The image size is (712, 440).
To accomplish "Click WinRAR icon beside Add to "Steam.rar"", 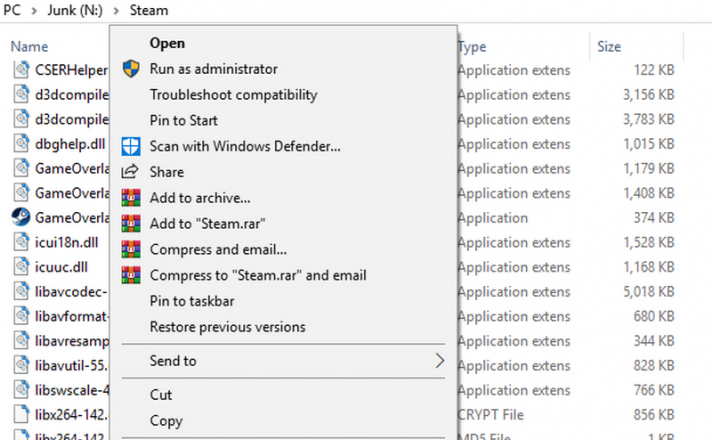I will tap(131, 223).
